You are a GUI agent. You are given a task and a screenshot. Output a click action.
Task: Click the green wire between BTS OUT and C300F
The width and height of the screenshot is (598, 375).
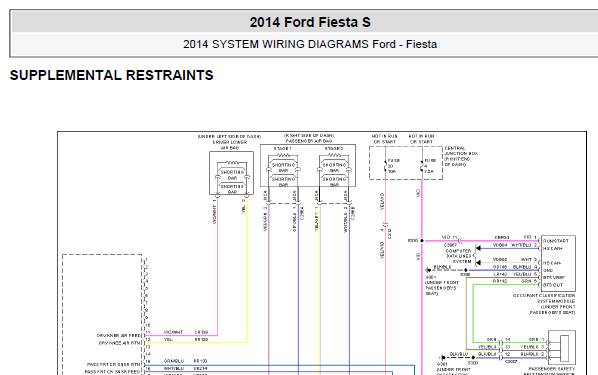point(473,313)
